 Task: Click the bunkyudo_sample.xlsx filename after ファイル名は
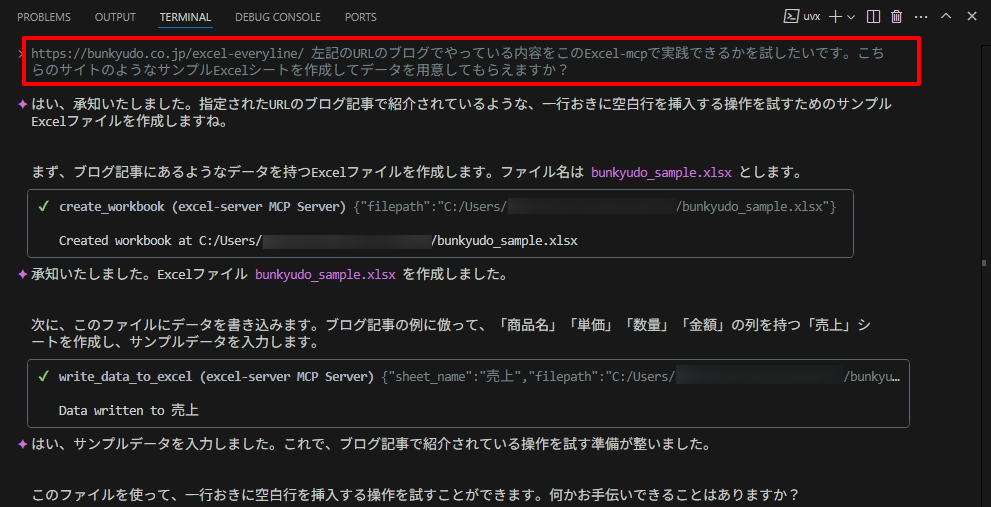pyautogui.click(x=662, y=173)
